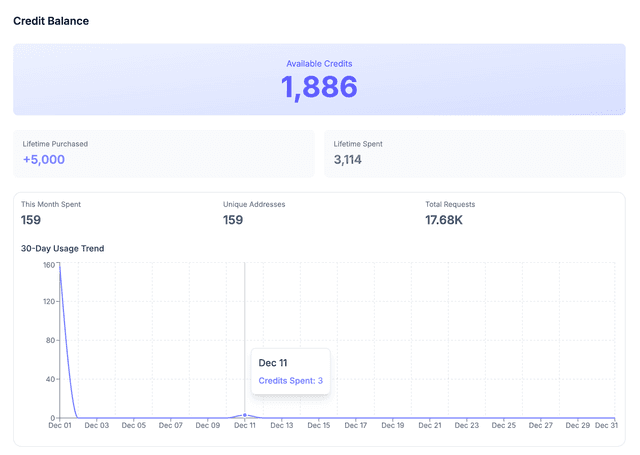Viewport: 640px width, 455px height.
Task: Click the Lifetime Purchased label
Action: pyautogui.click(x=55, y=144)
